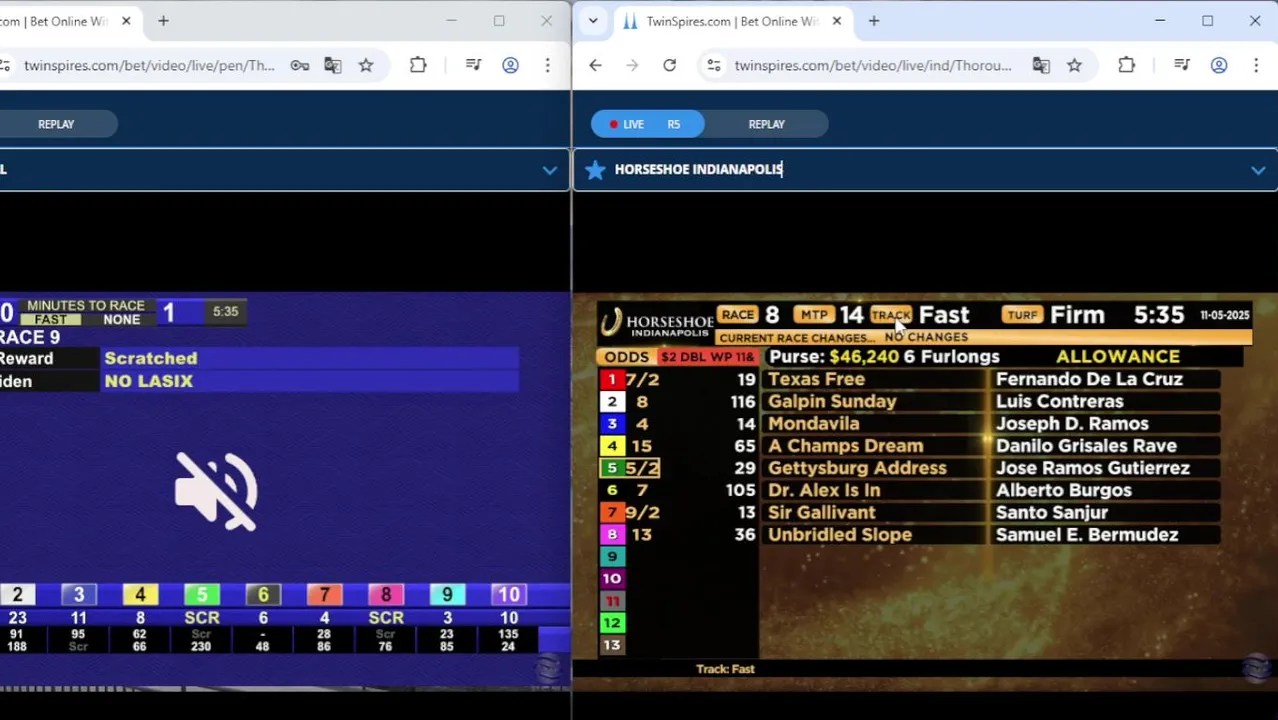The height and width of the screenshot is (720, 1278).
Task: Click horse name Galpin Sunday
Action: 832,401
